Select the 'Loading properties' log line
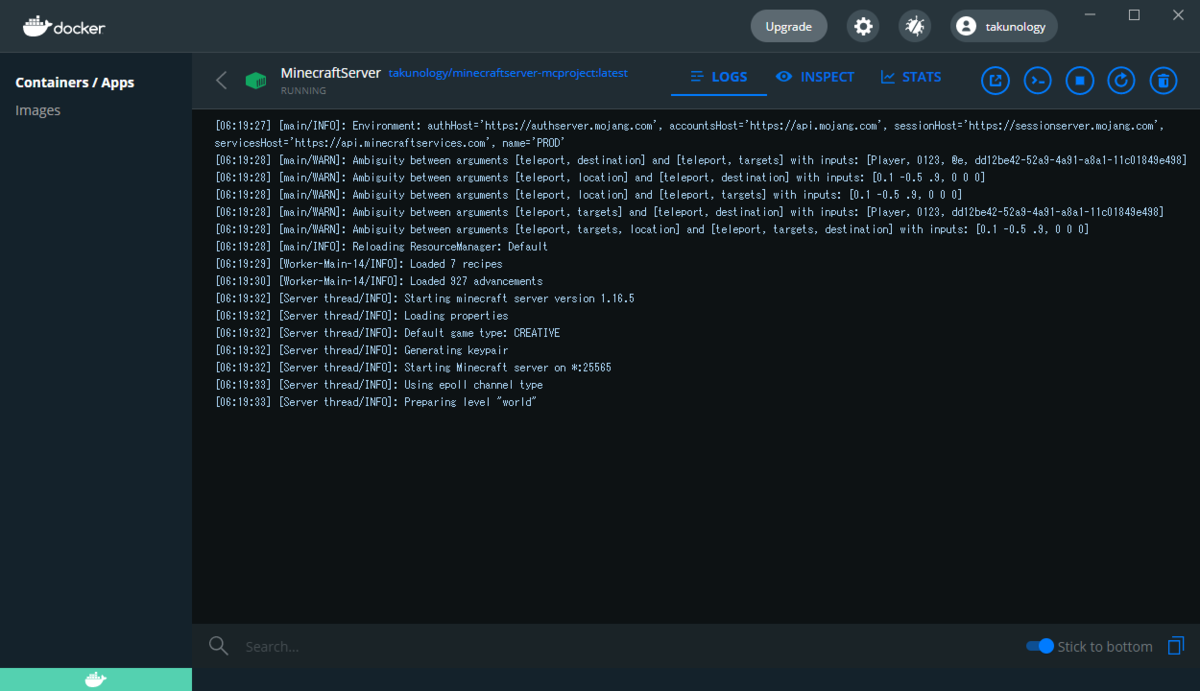 (362, 316)
